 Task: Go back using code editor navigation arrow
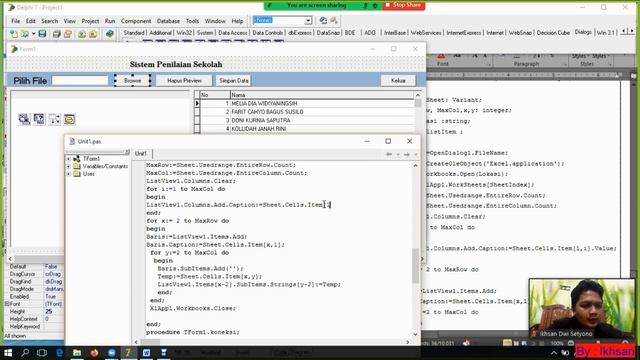pyautogui.click(x=389, y=154)
